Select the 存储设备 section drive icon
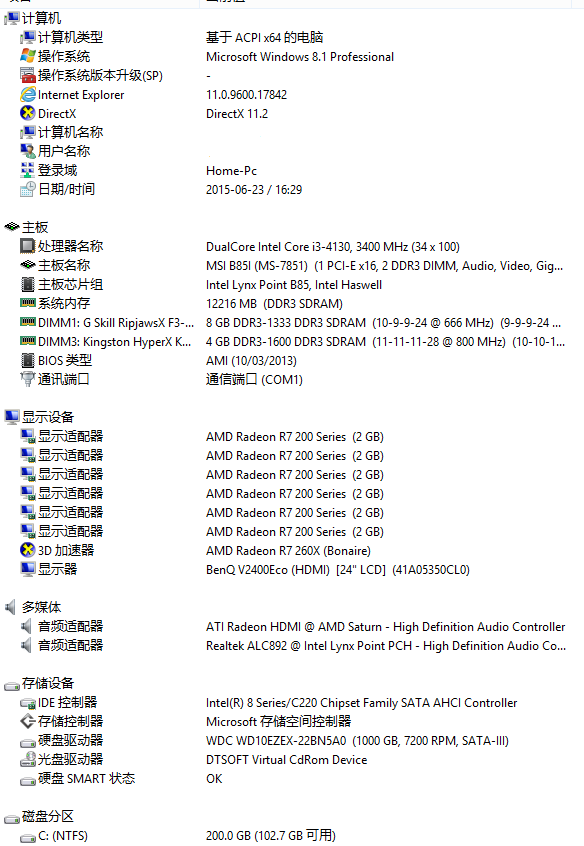The width and height of the screenshot is (584, 846). tap(12, 685)
